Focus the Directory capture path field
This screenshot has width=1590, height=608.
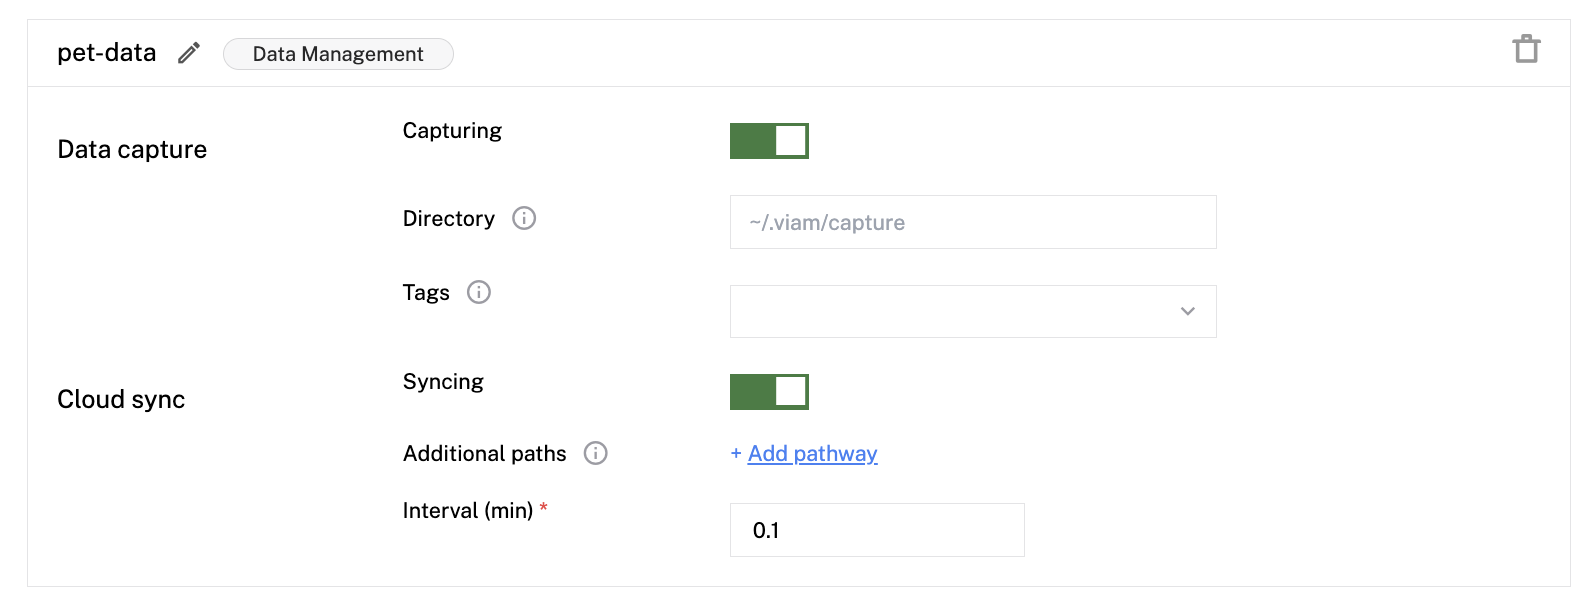(x=972, y=222)
